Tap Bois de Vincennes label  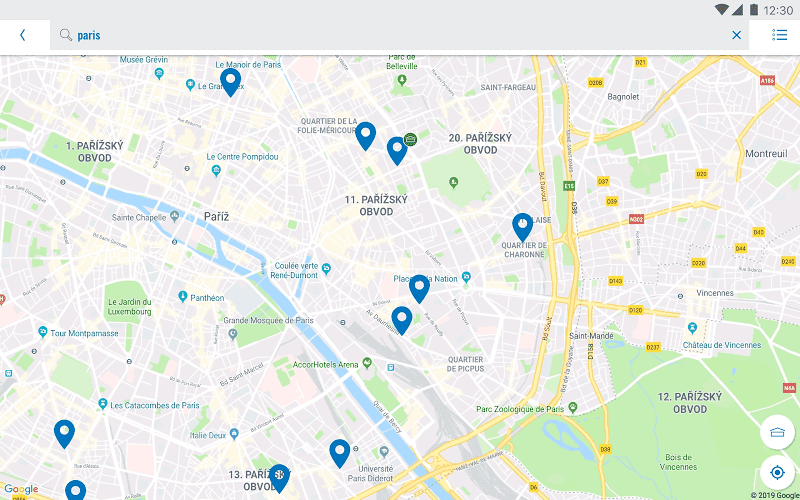click(679, 462)
